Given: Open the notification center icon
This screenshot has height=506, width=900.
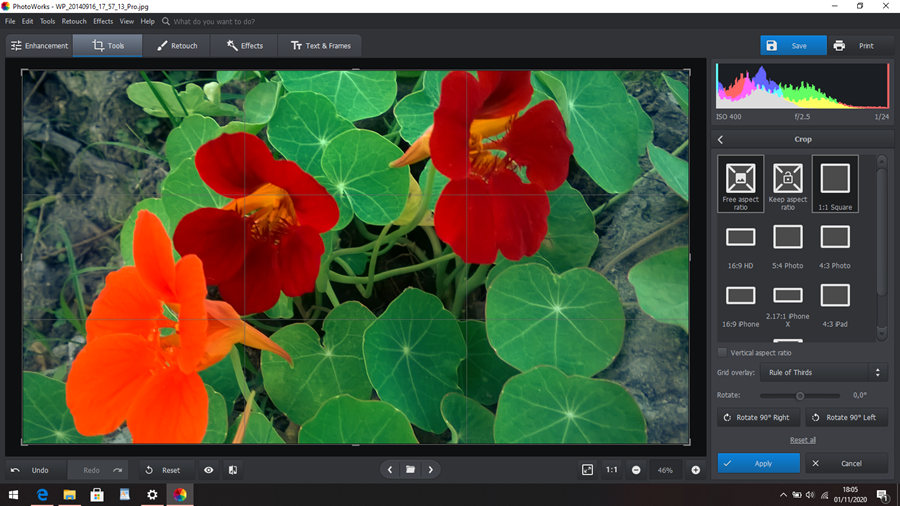Looking at the screenshot, I should (883, 495).
